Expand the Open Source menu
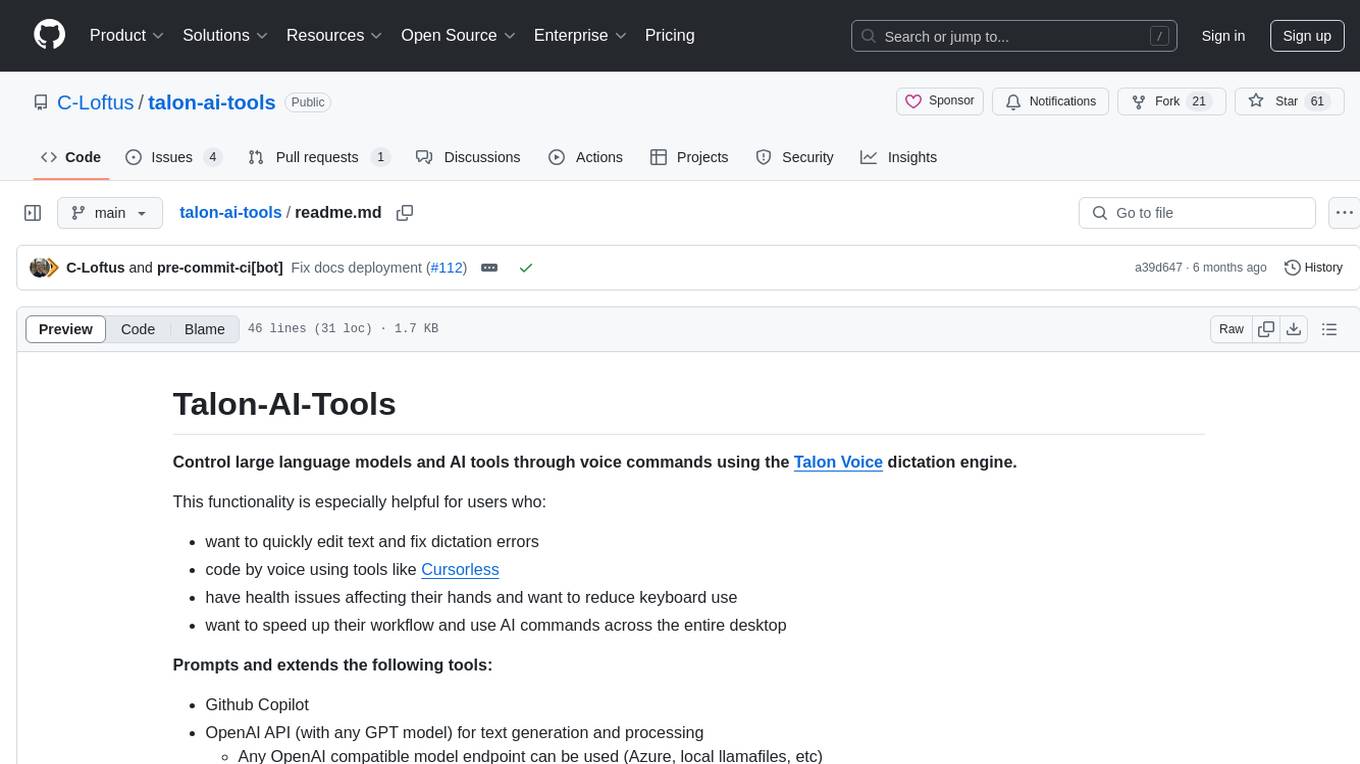 point(457,35)
